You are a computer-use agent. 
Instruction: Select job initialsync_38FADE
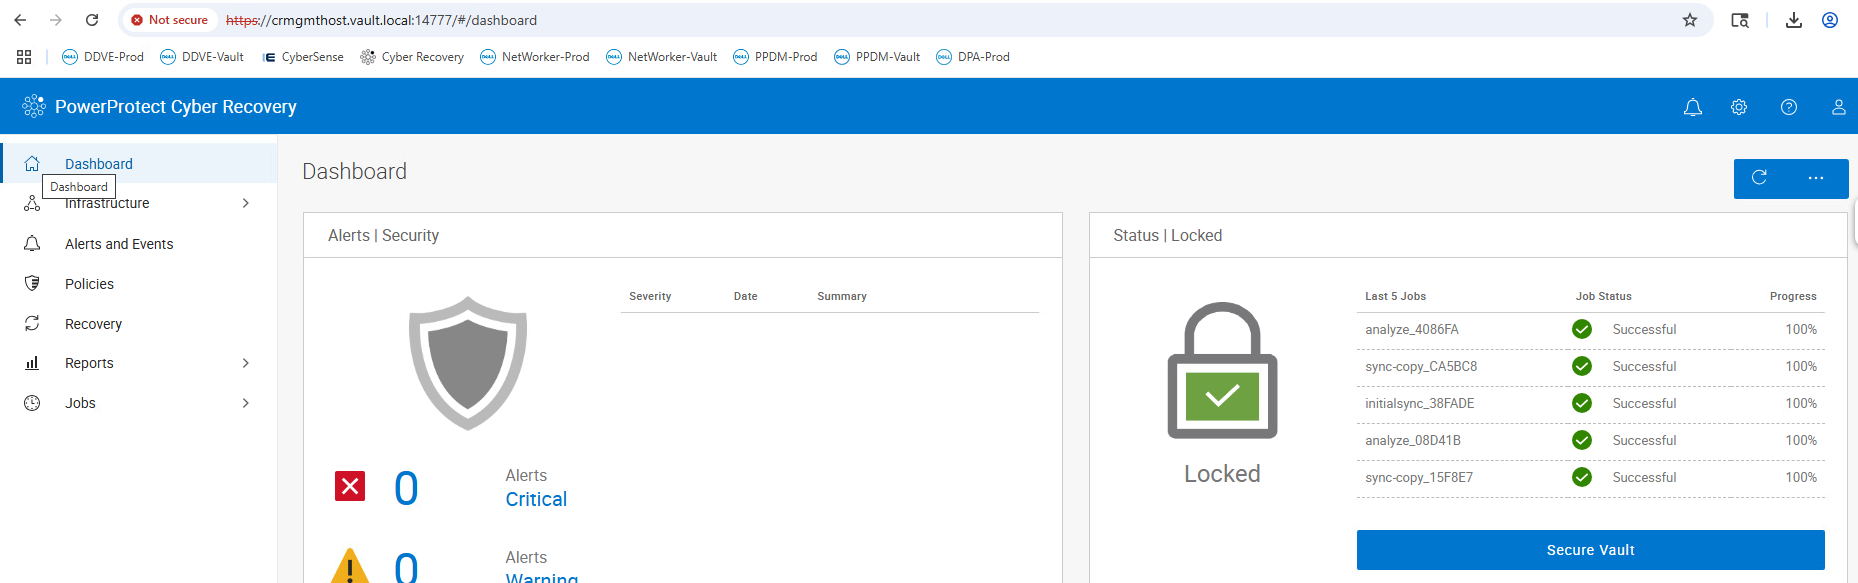[1419, 403]
